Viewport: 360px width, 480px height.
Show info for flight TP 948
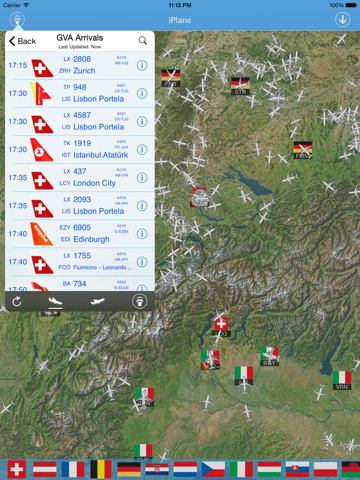[142, 94]
